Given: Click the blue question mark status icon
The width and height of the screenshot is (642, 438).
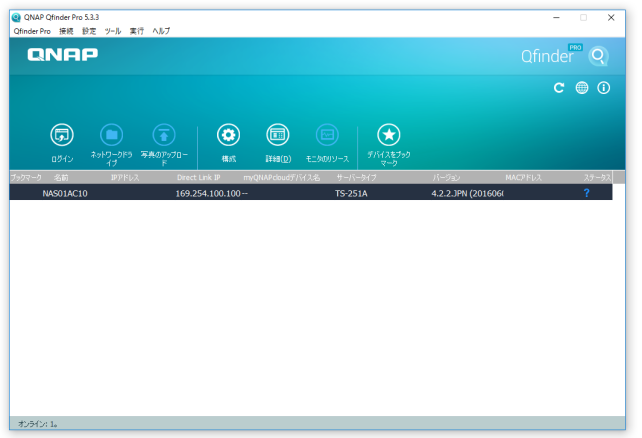Looking at the screenshot, I should (x=586, y=193).
